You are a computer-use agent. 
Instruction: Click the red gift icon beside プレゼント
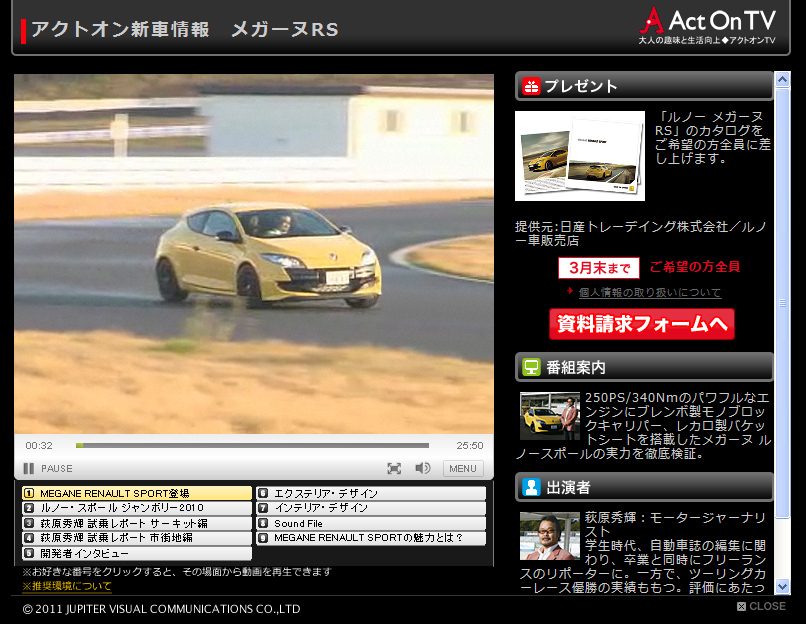click(531, 86)
